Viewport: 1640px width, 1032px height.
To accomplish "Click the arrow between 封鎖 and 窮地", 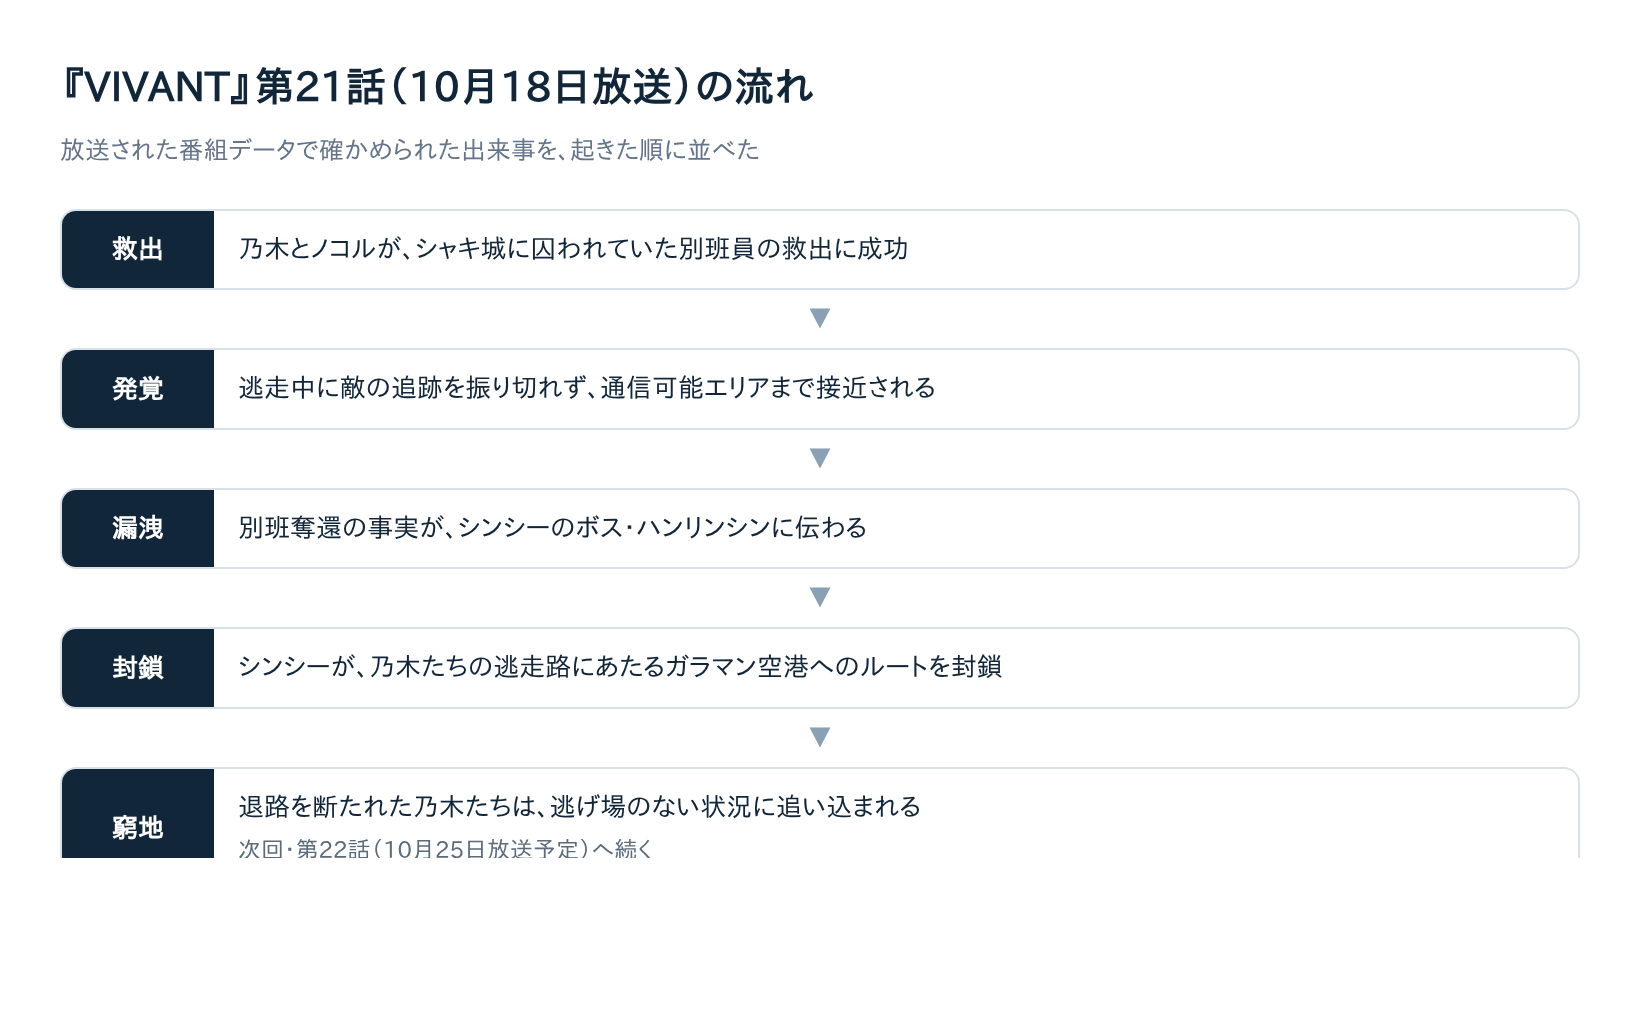I will point(820,737).
